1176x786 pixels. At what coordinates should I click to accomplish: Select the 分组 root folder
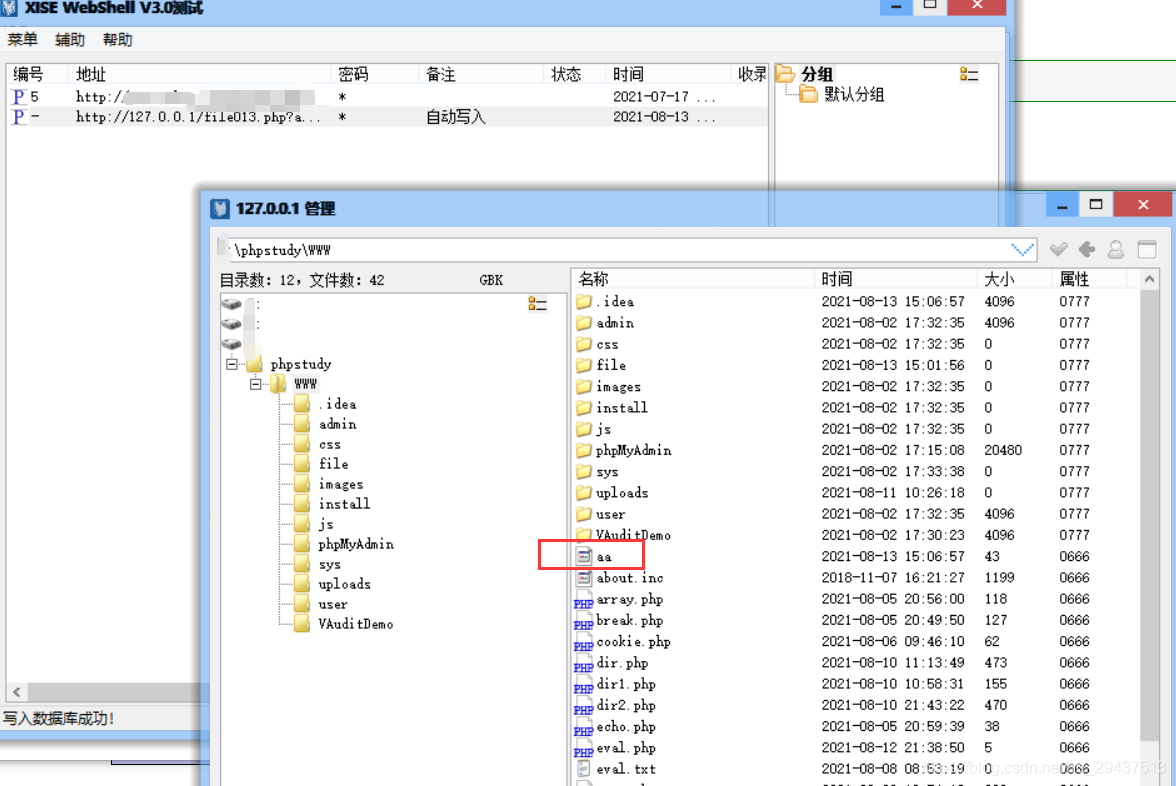click(805, 74)
